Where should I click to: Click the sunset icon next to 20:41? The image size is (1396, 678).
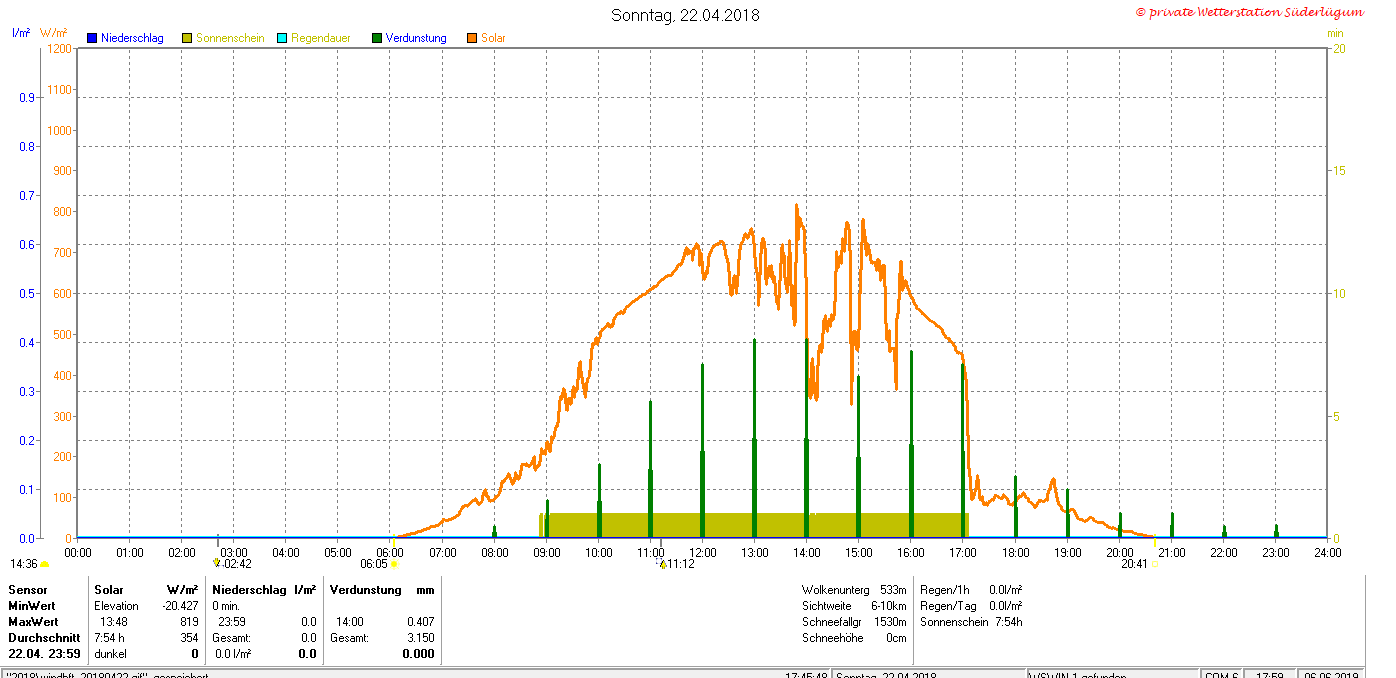1154,564
